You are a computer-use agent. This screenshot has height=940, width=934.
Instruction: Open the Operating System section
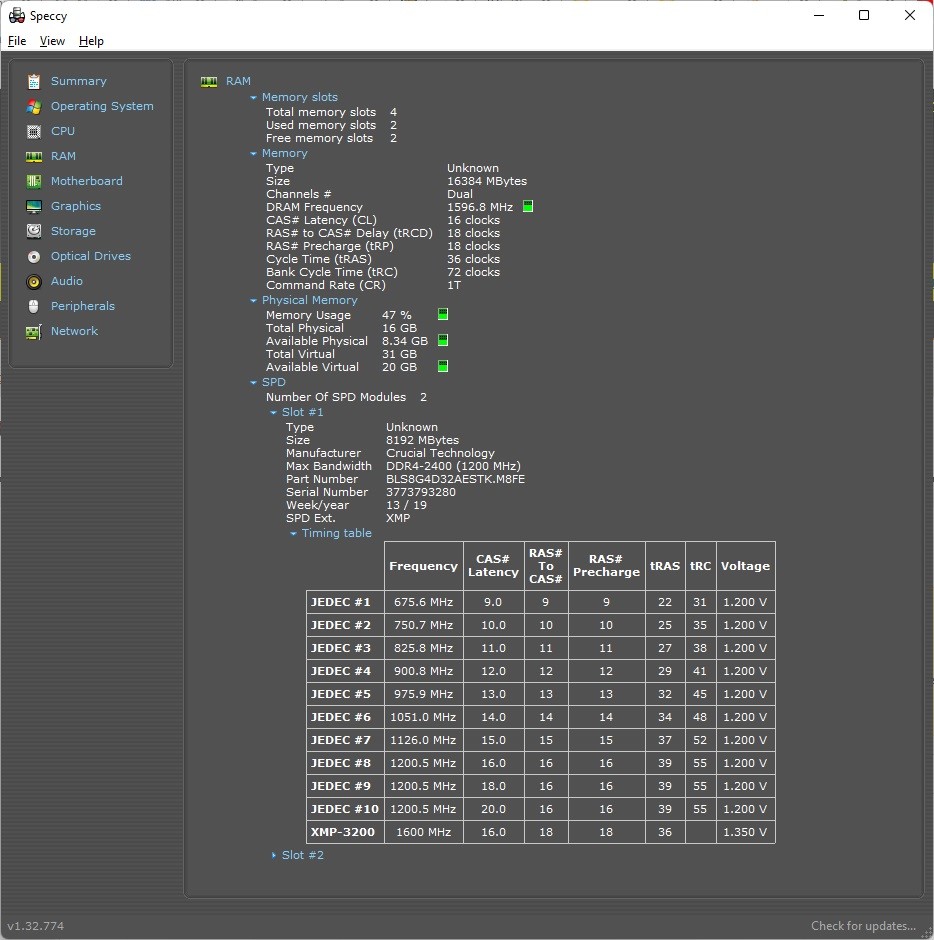tap(102, 106)
